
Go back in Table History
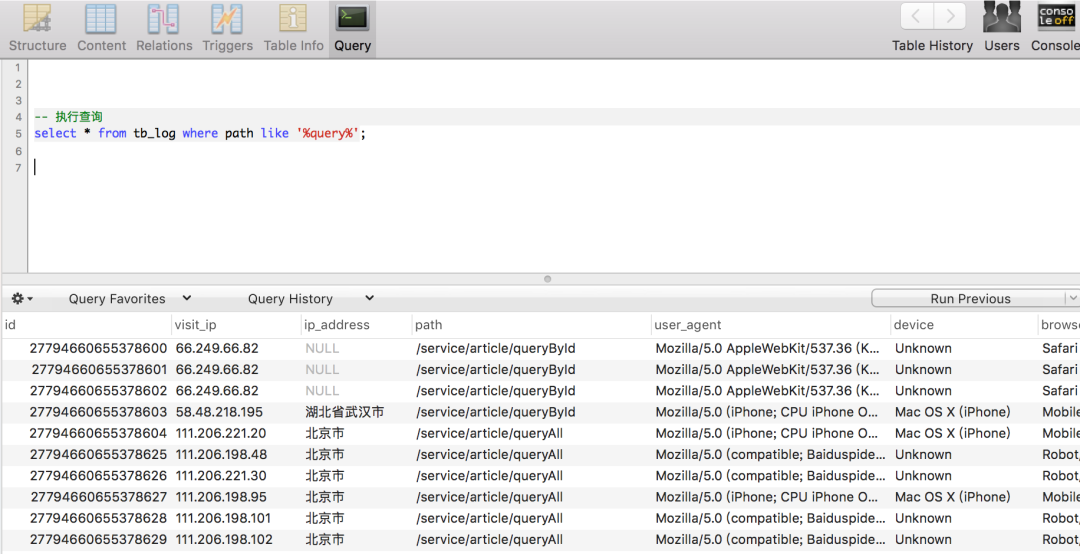tap(917, 16)
